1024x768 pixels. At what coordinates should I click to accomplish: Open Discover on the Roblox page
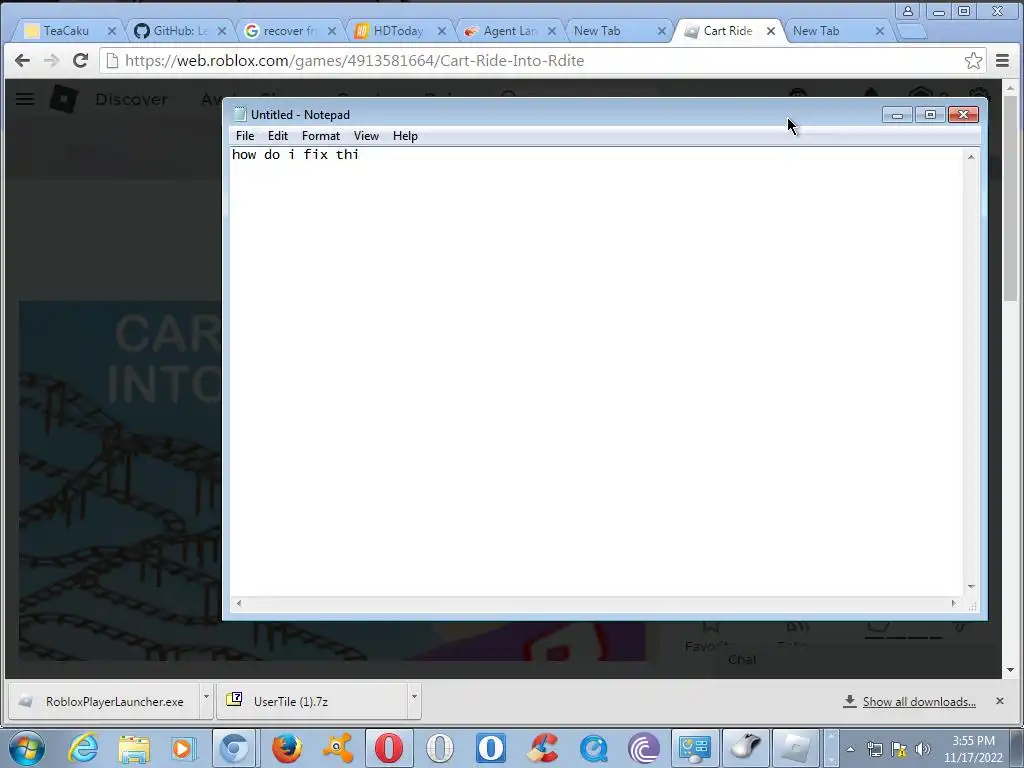[131, 99]
